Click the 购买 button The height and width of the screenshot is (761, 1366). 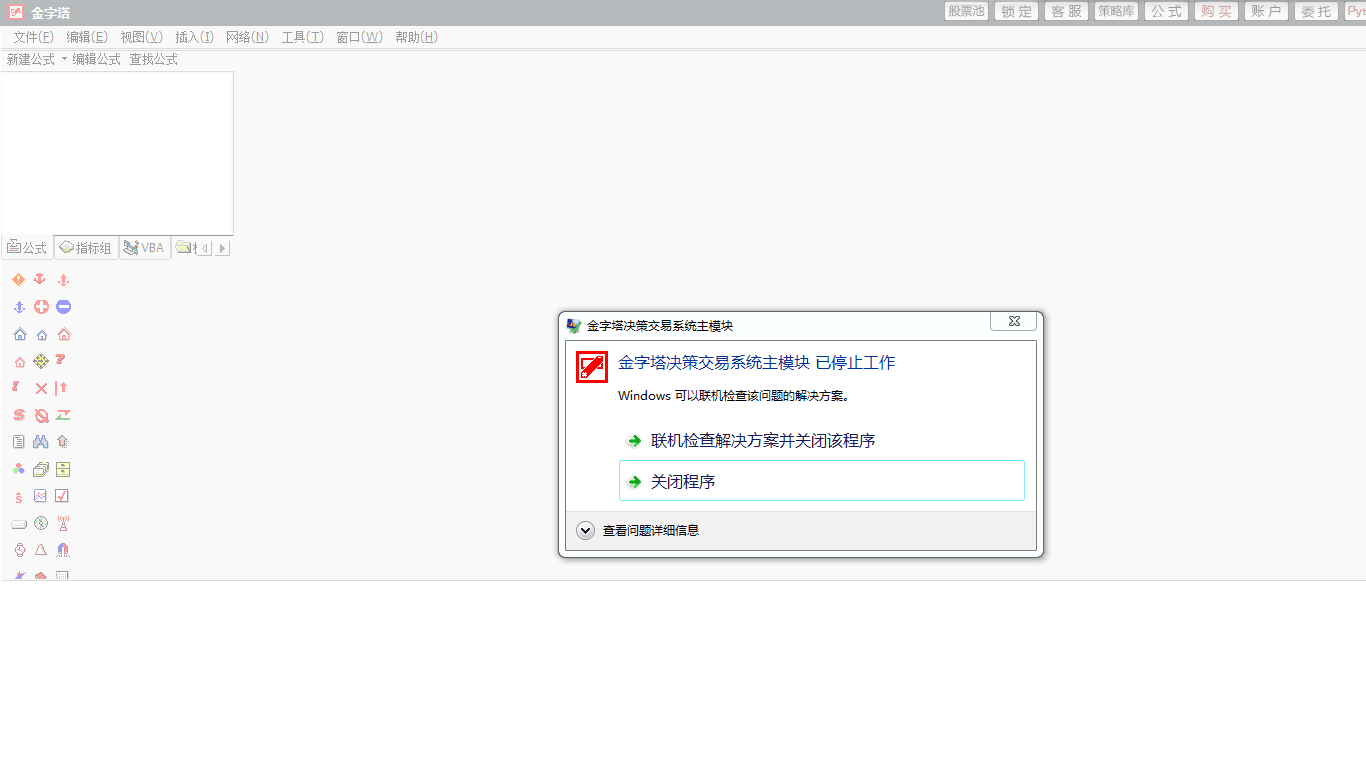click(x=1216, y=11)
